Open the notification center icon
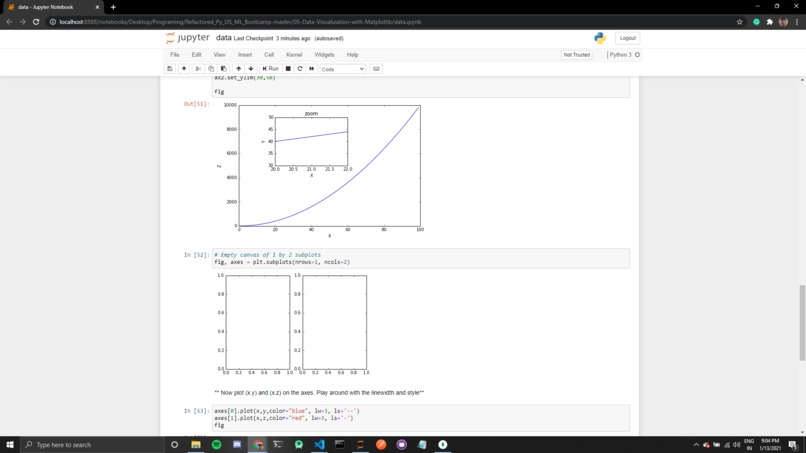This screenshot has width=806, height=453. click(x=793, y=445)
